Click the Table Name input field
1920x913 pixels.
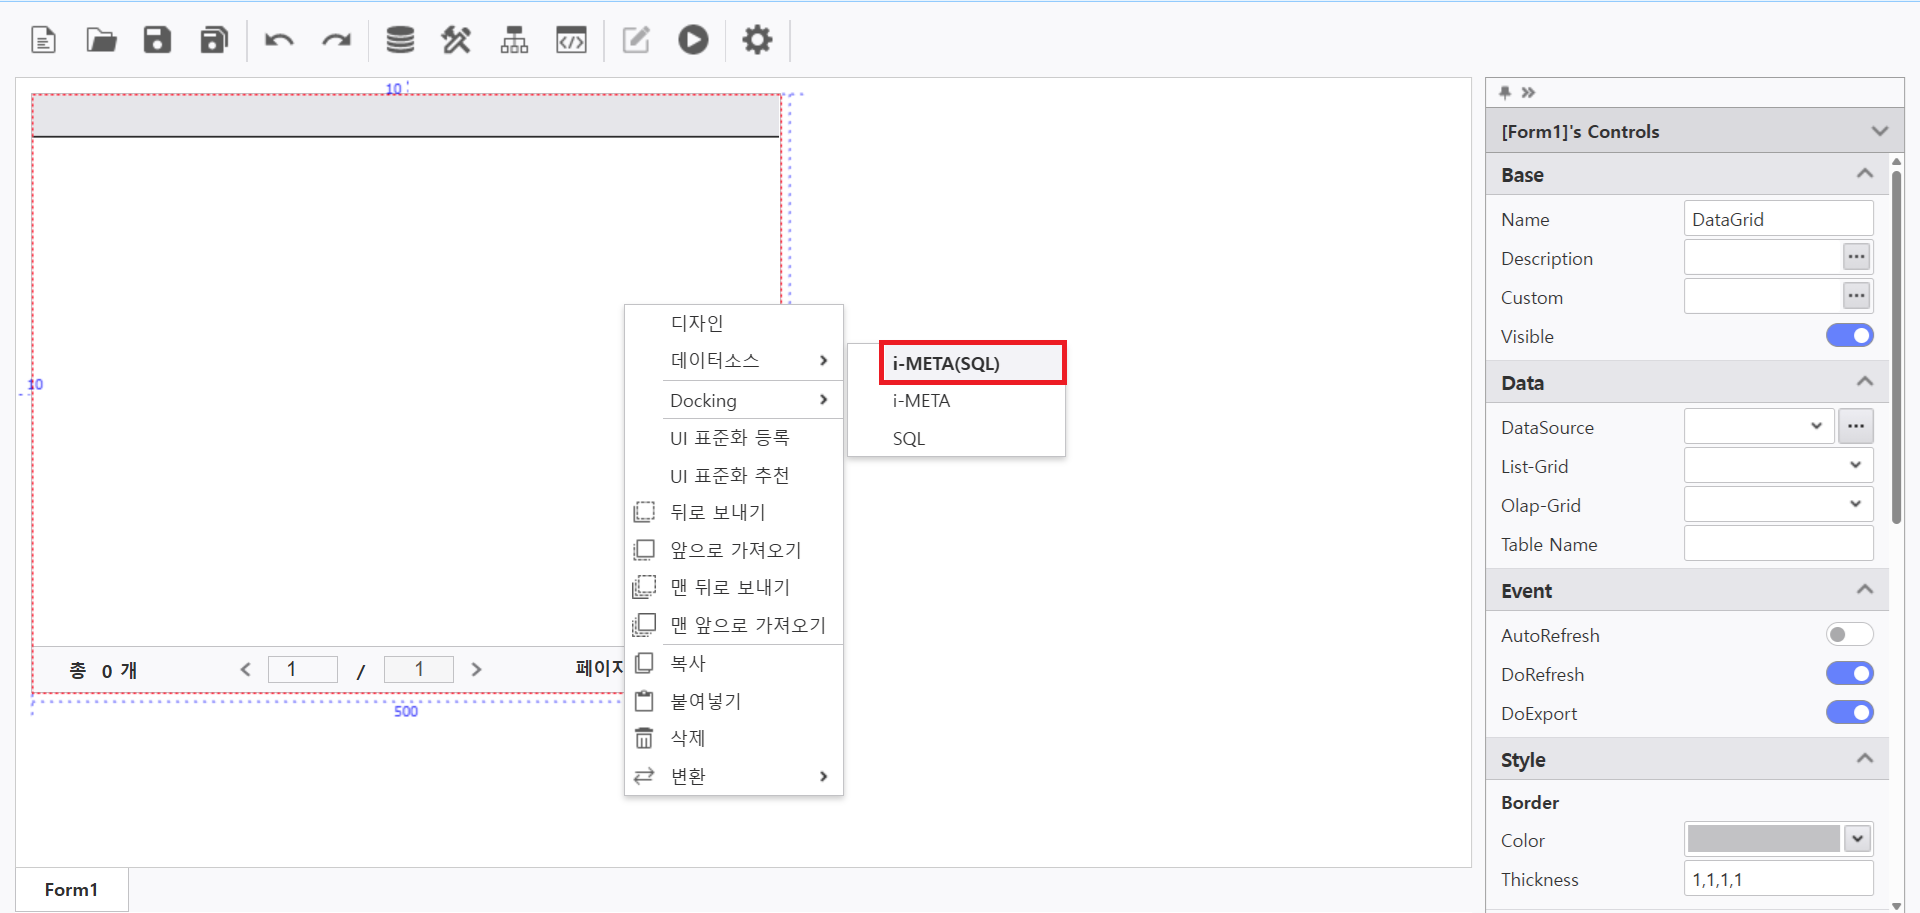(x=1778, y=543)
